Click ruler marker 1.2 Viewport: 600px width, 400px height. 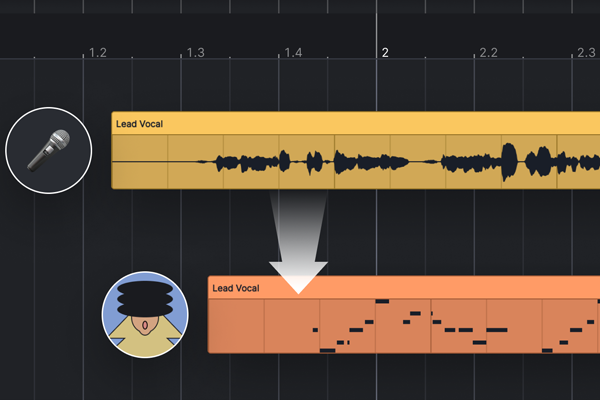pyautogui.click(x=98, y=52)
